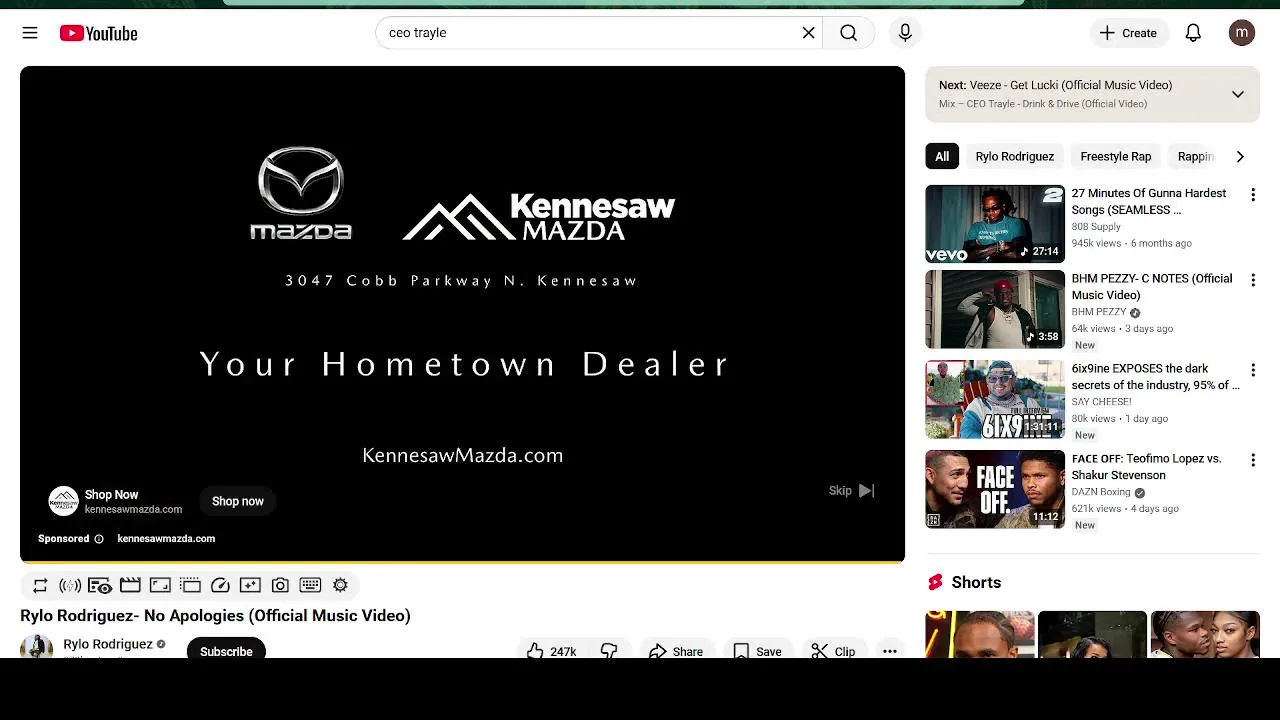Show more filter chips with right arrow
Viewport: 1280px width, 720px height.
(x=1240, y=156)
